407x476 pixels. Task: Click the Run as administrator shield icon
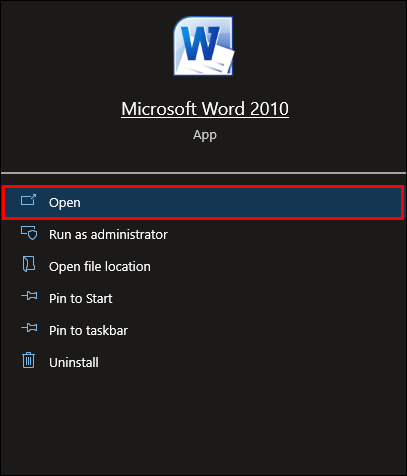pyautogui.click(x=29, y=233)
